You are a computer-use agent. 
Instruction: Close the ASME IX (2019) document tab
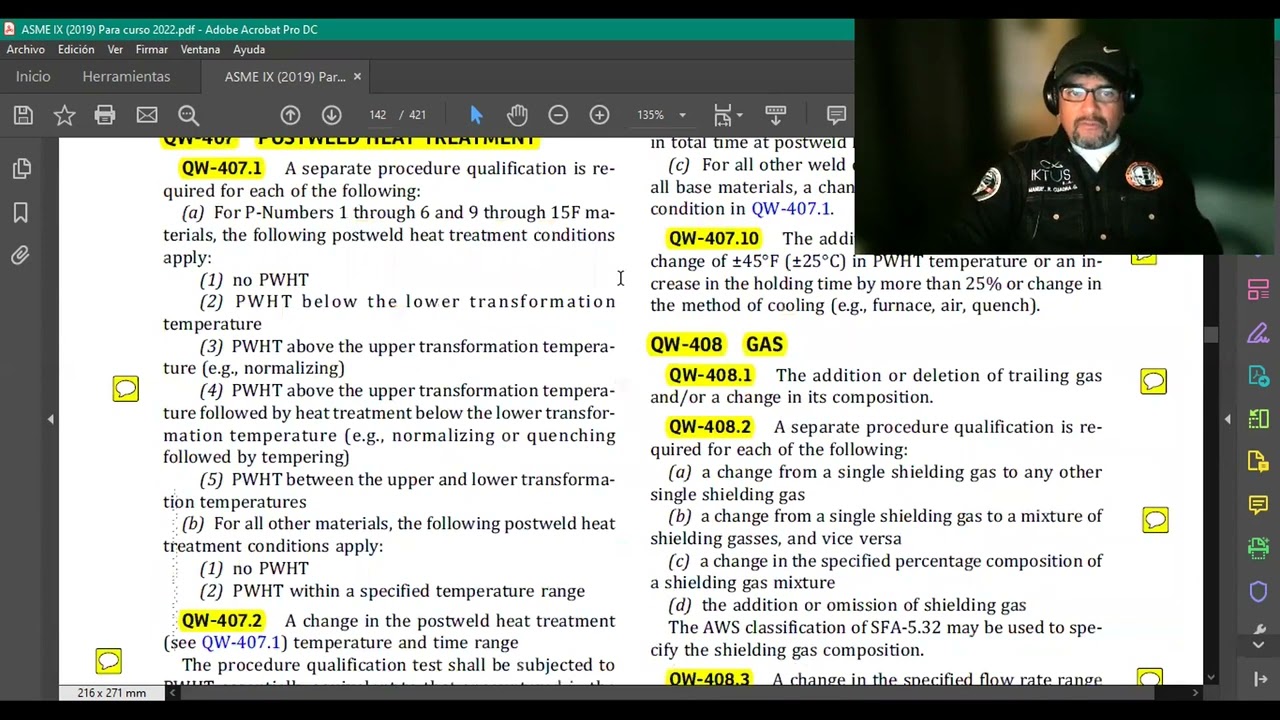pyautogui.click(x=357, y=77)
